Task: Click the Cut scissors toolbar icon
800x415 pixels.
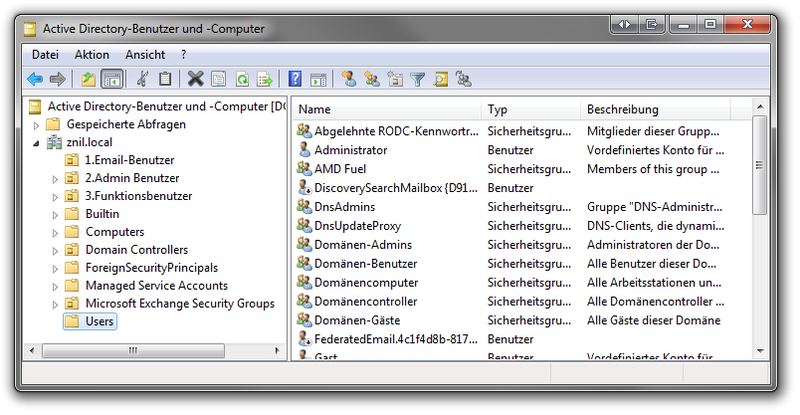Action: click(x=143, y=79)
